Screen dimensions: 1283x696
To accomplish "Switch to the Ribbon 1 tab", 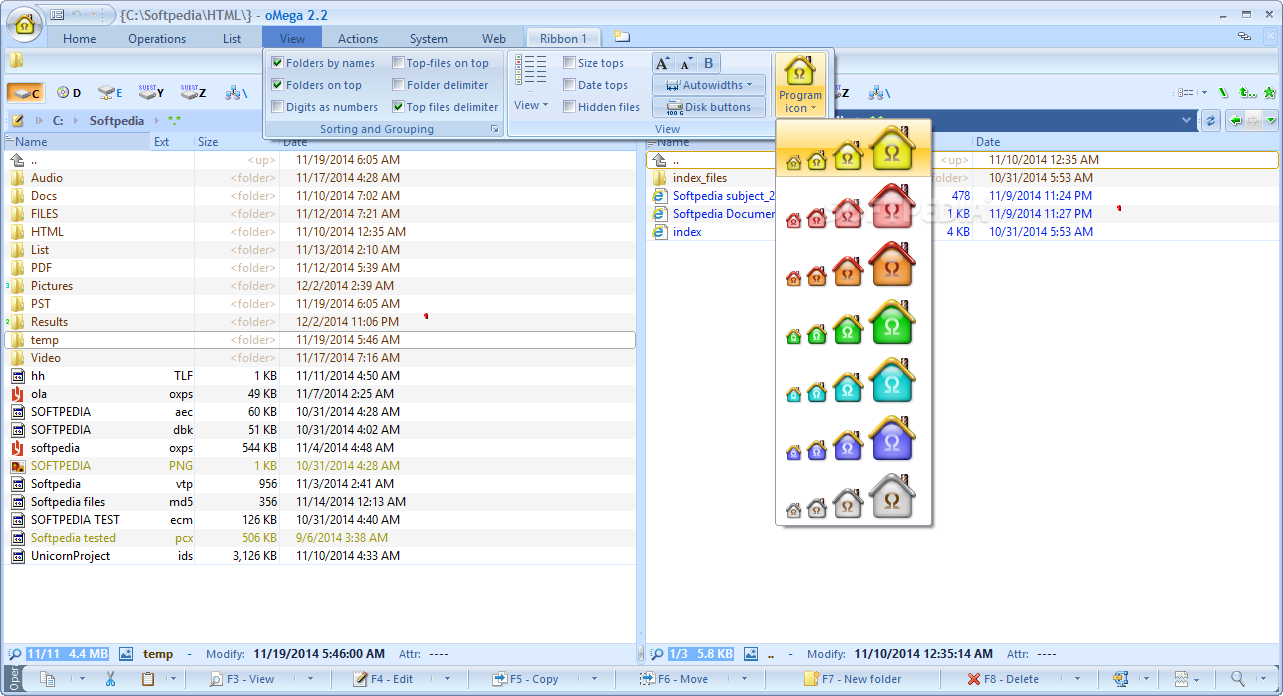I will [x=563, y=39].
